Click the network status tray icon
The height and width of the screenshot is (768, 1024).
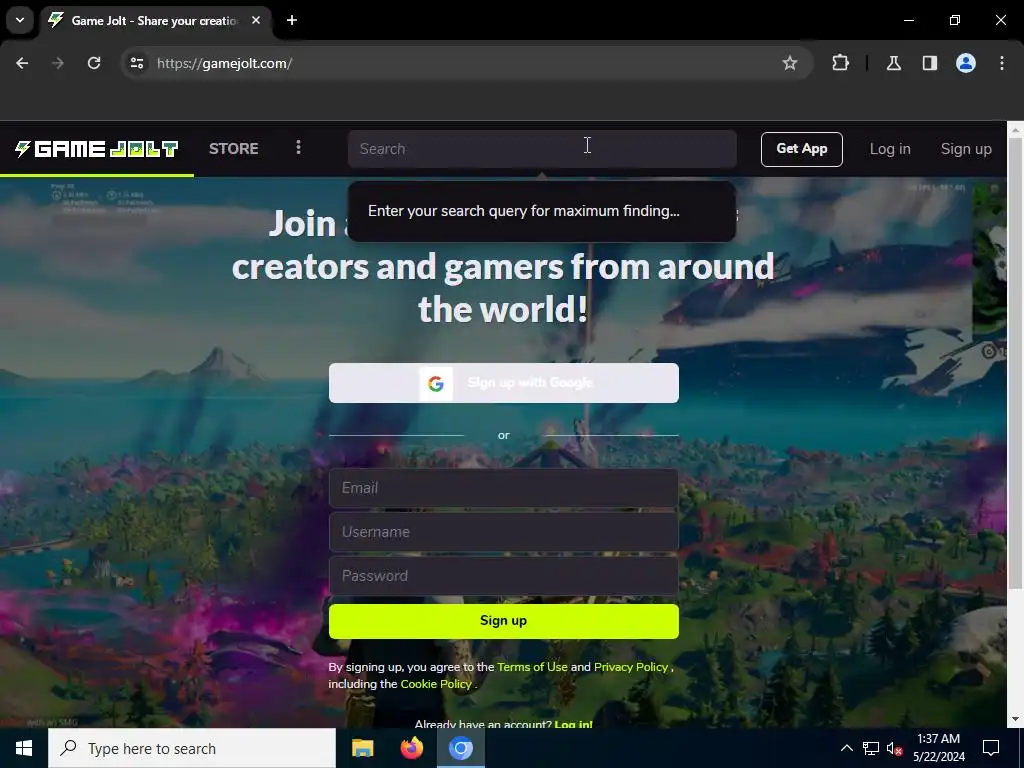tap(871, 748)
